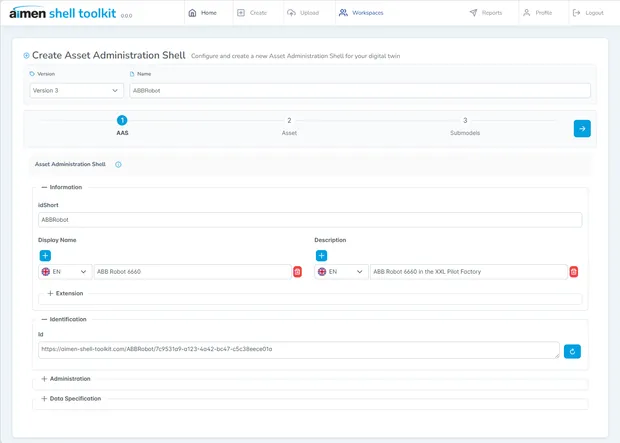Regenerate the Id with the refresh icon

click(572, 350)
